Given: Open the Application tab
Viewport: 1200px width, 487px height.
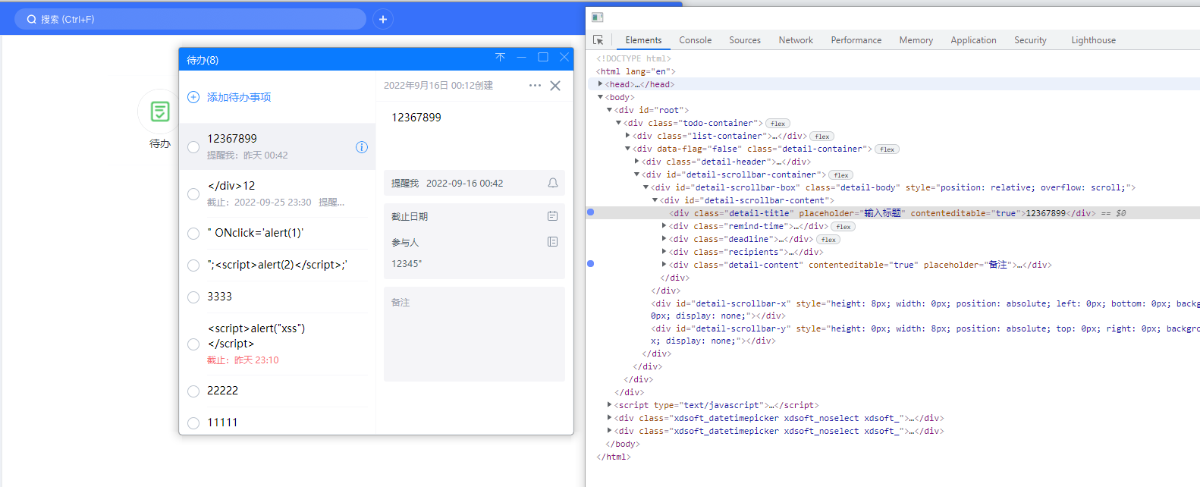Looking at the screenshot, I should [974, 40].
